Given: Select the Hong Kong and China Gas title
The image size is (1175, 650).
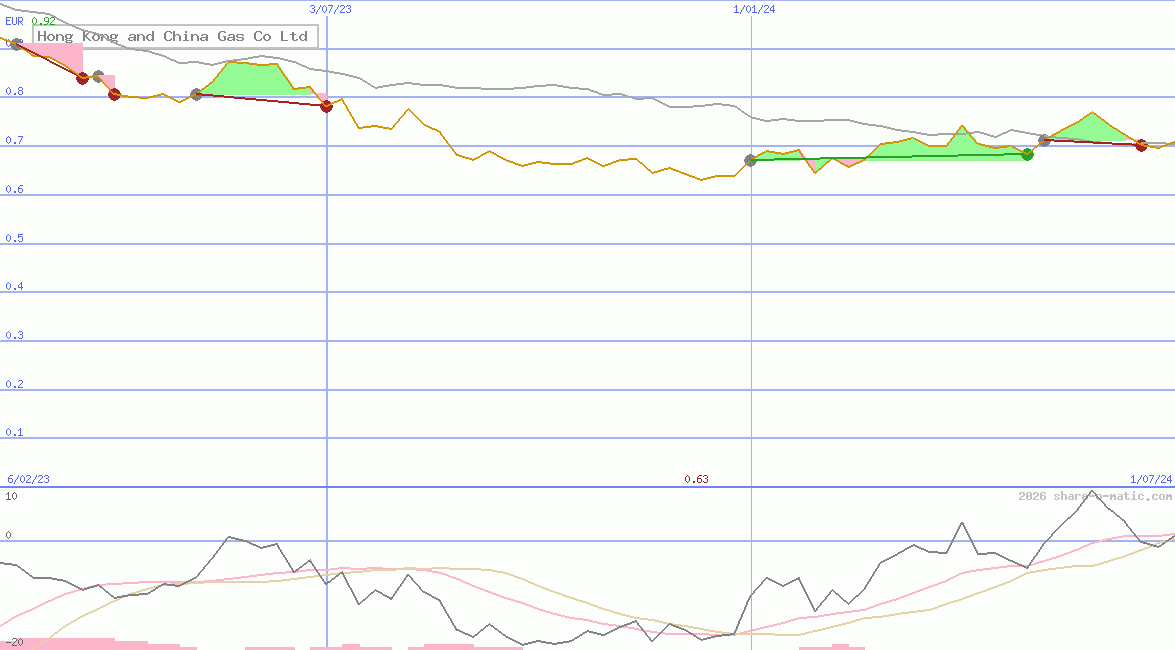Looking at the screenshot, I should [174, 35].
